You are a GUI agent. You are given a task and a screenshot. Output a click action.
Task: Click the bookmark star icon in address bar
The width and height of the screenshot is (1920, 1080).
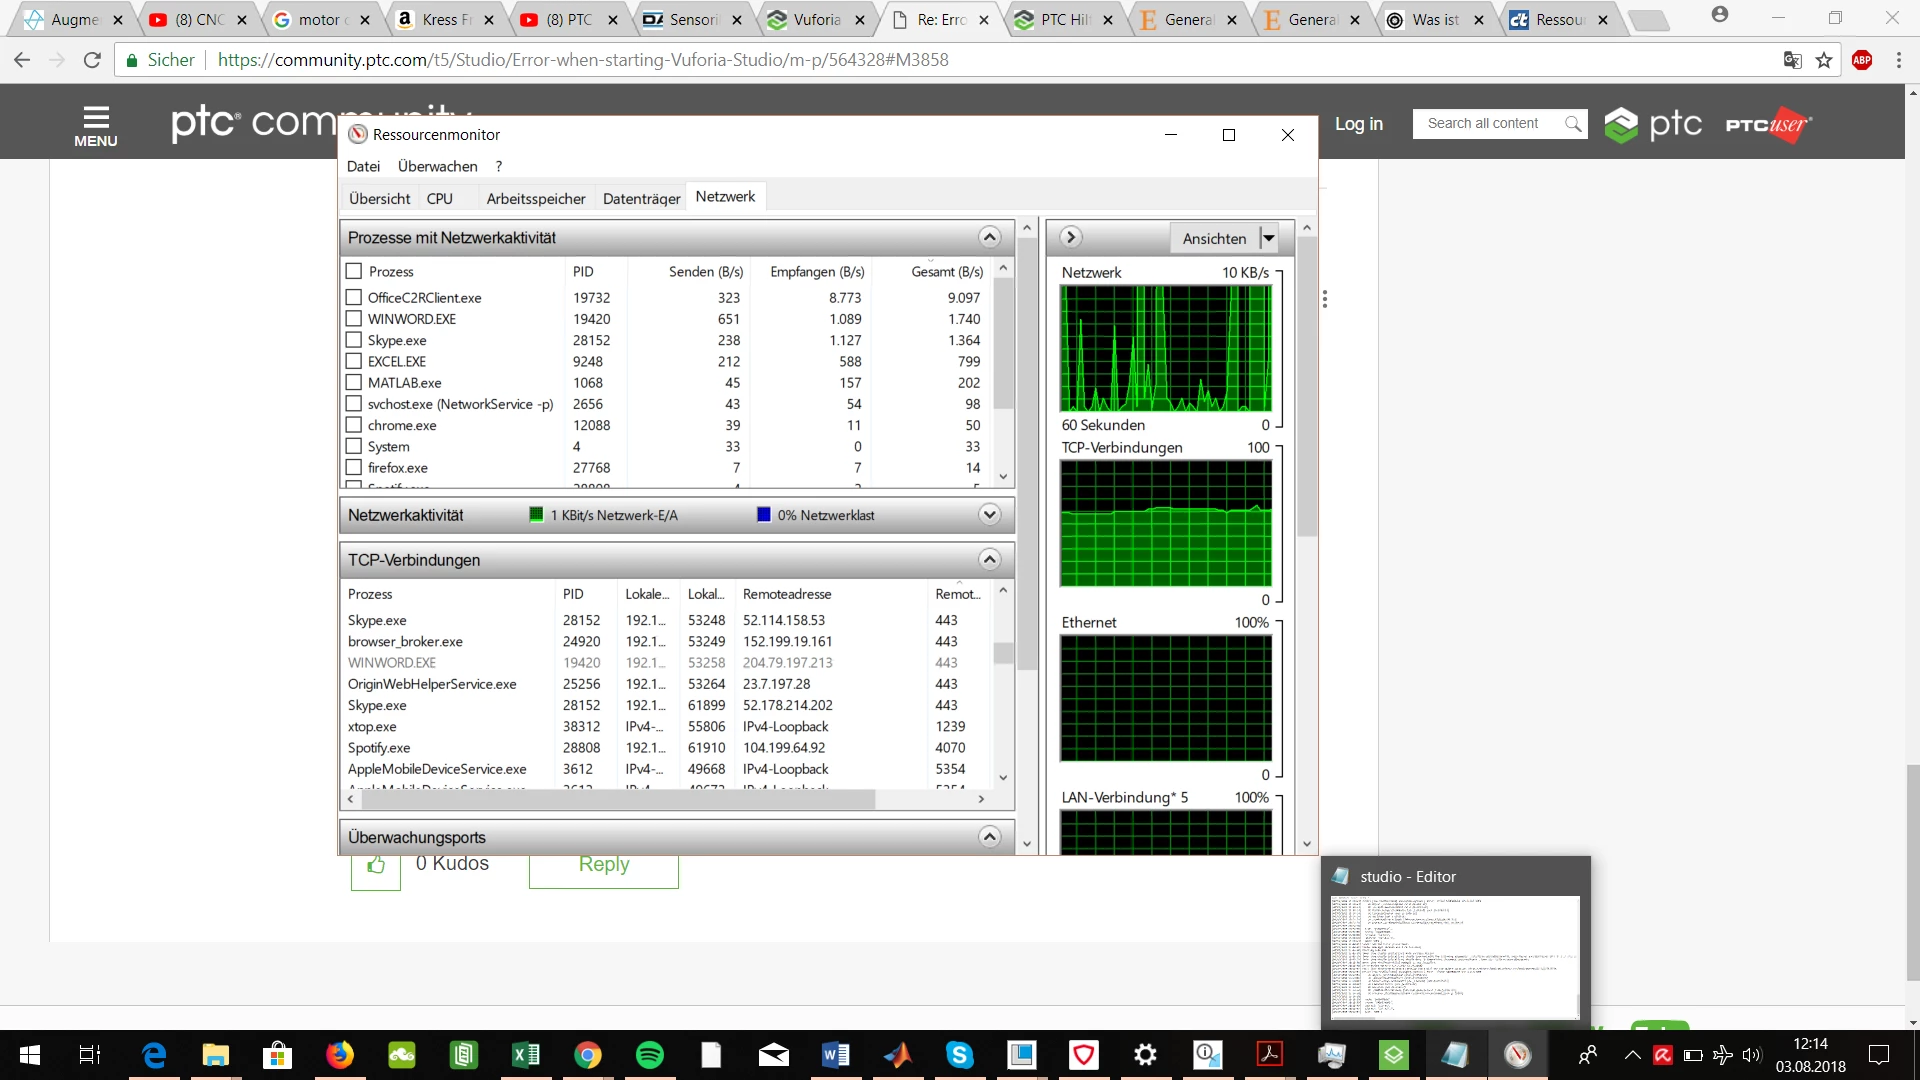[1824, 60]
